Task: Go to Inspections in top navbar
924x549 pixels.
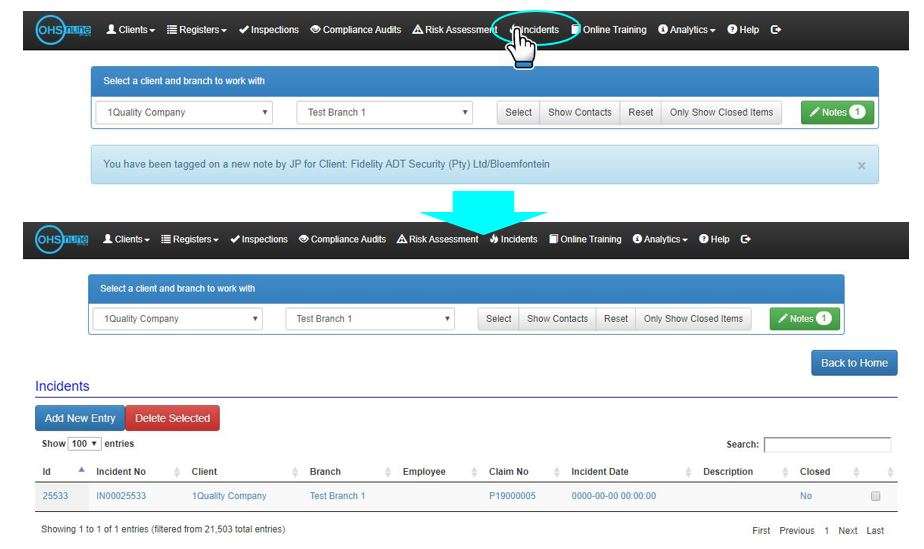Action: pos(269,29)
